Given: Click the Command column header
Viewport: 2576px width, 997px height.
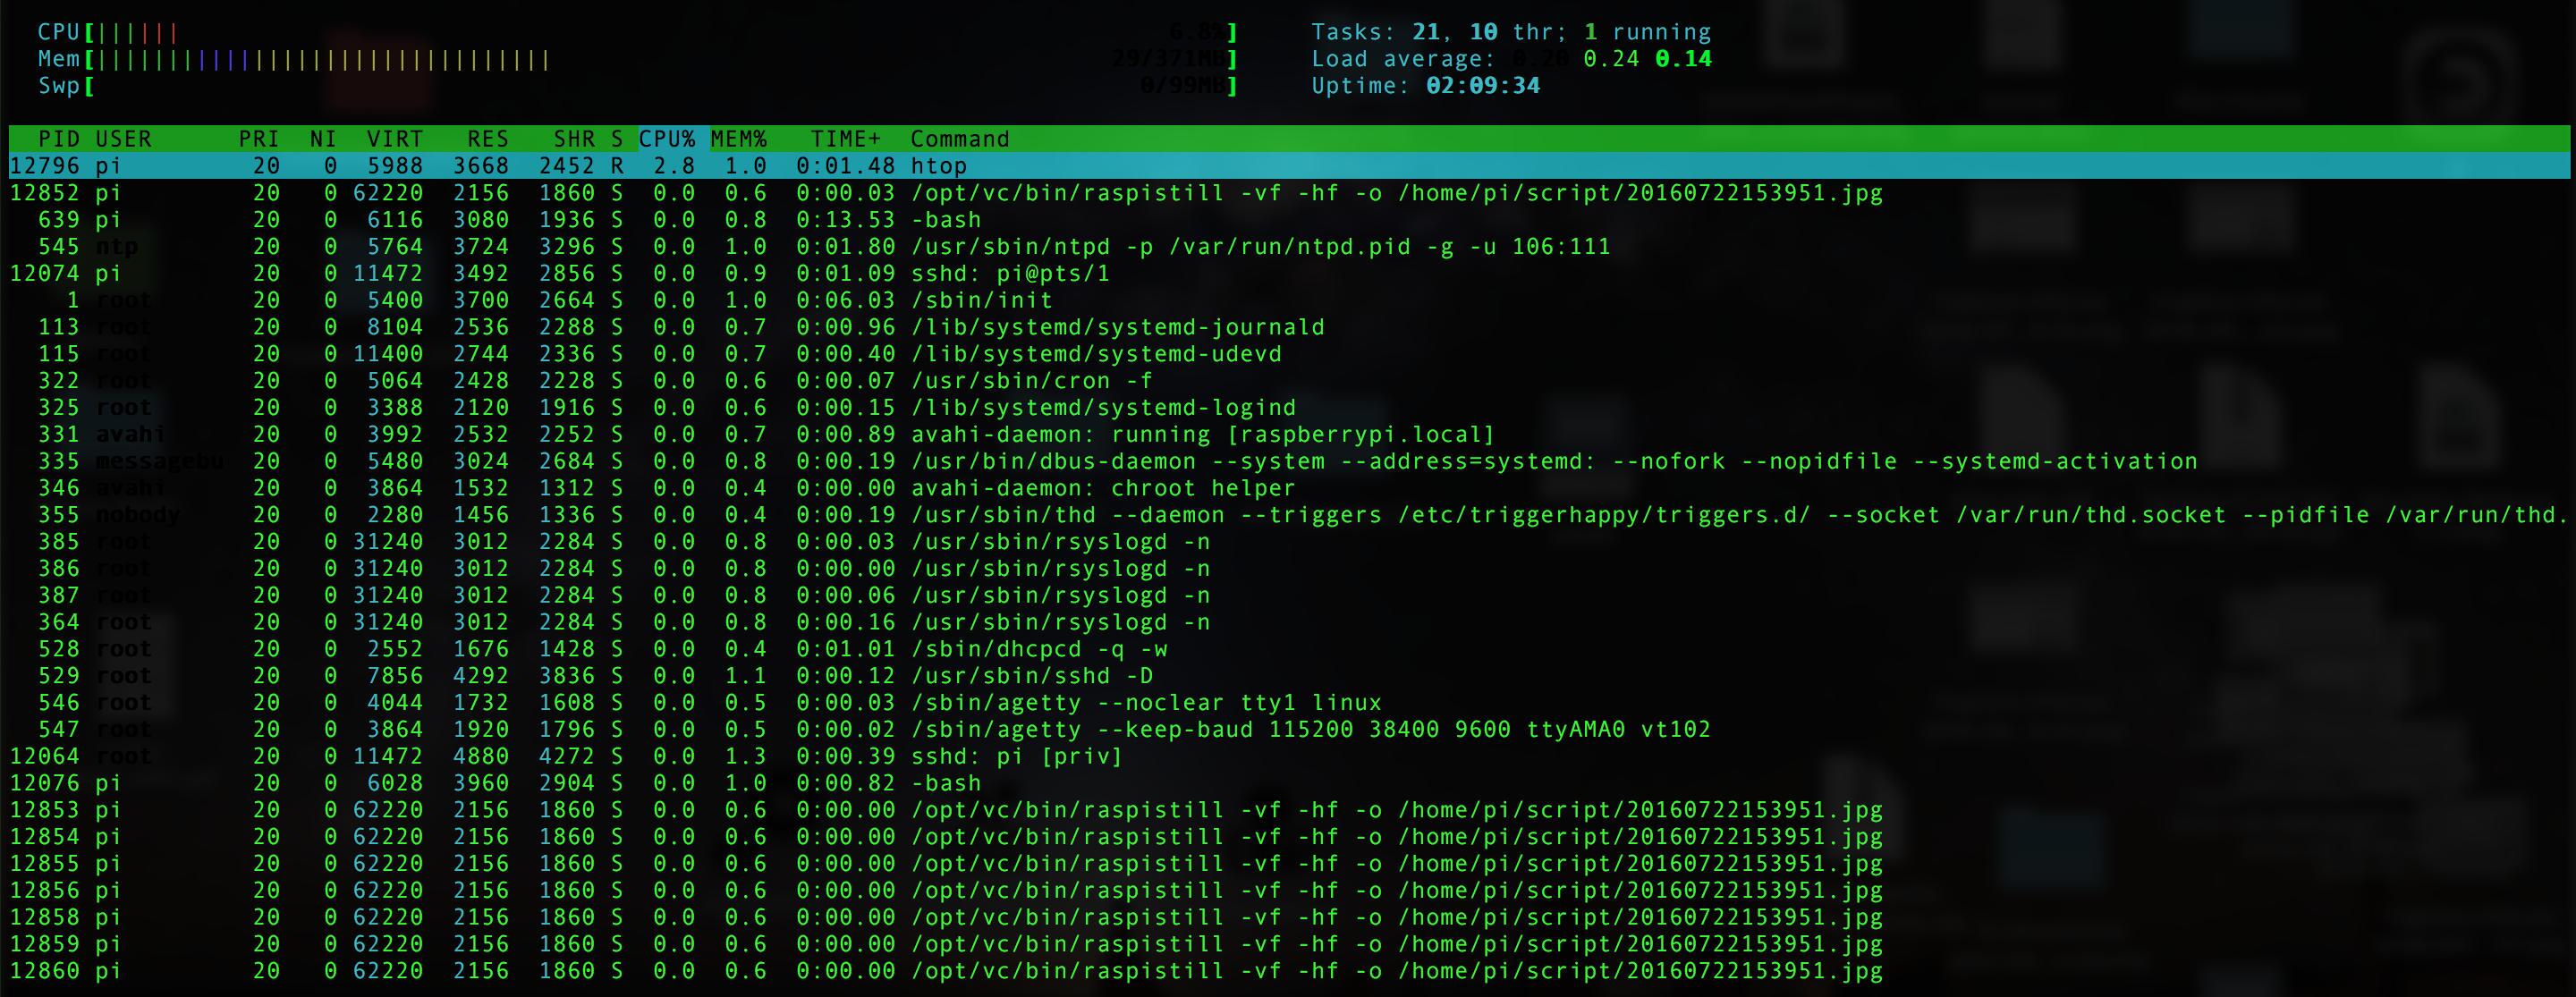Looking at the screenshot, I should coord(959,139).
